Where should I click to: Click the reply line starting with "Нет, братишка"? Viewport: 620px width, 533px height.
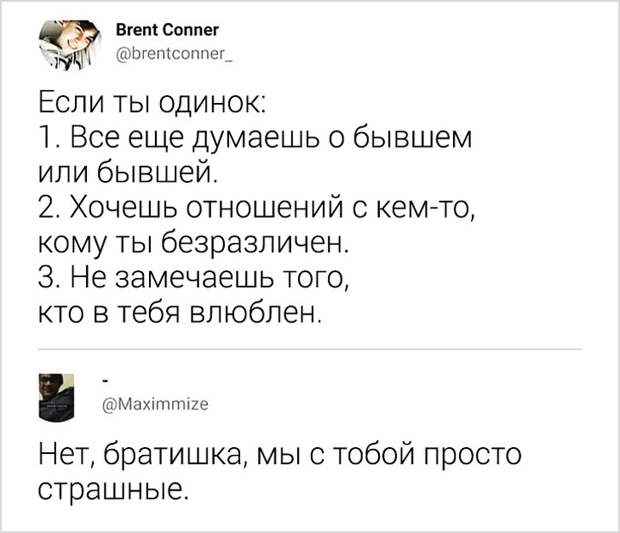pyautogui.click(x=280, y=453)
